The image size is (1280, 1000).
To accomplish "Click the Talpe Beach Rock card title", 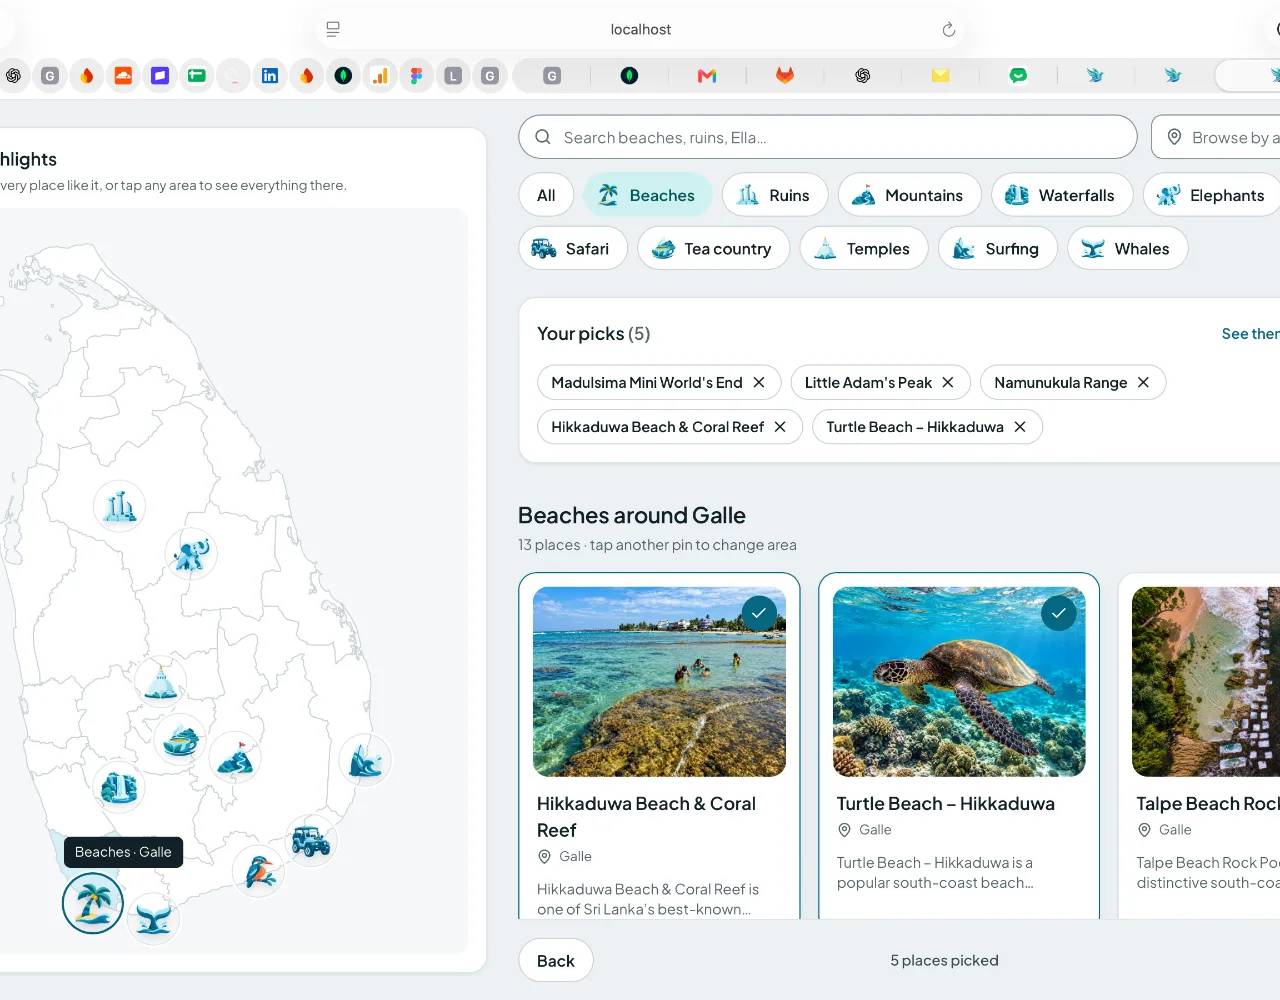I will coord(1208,804).
